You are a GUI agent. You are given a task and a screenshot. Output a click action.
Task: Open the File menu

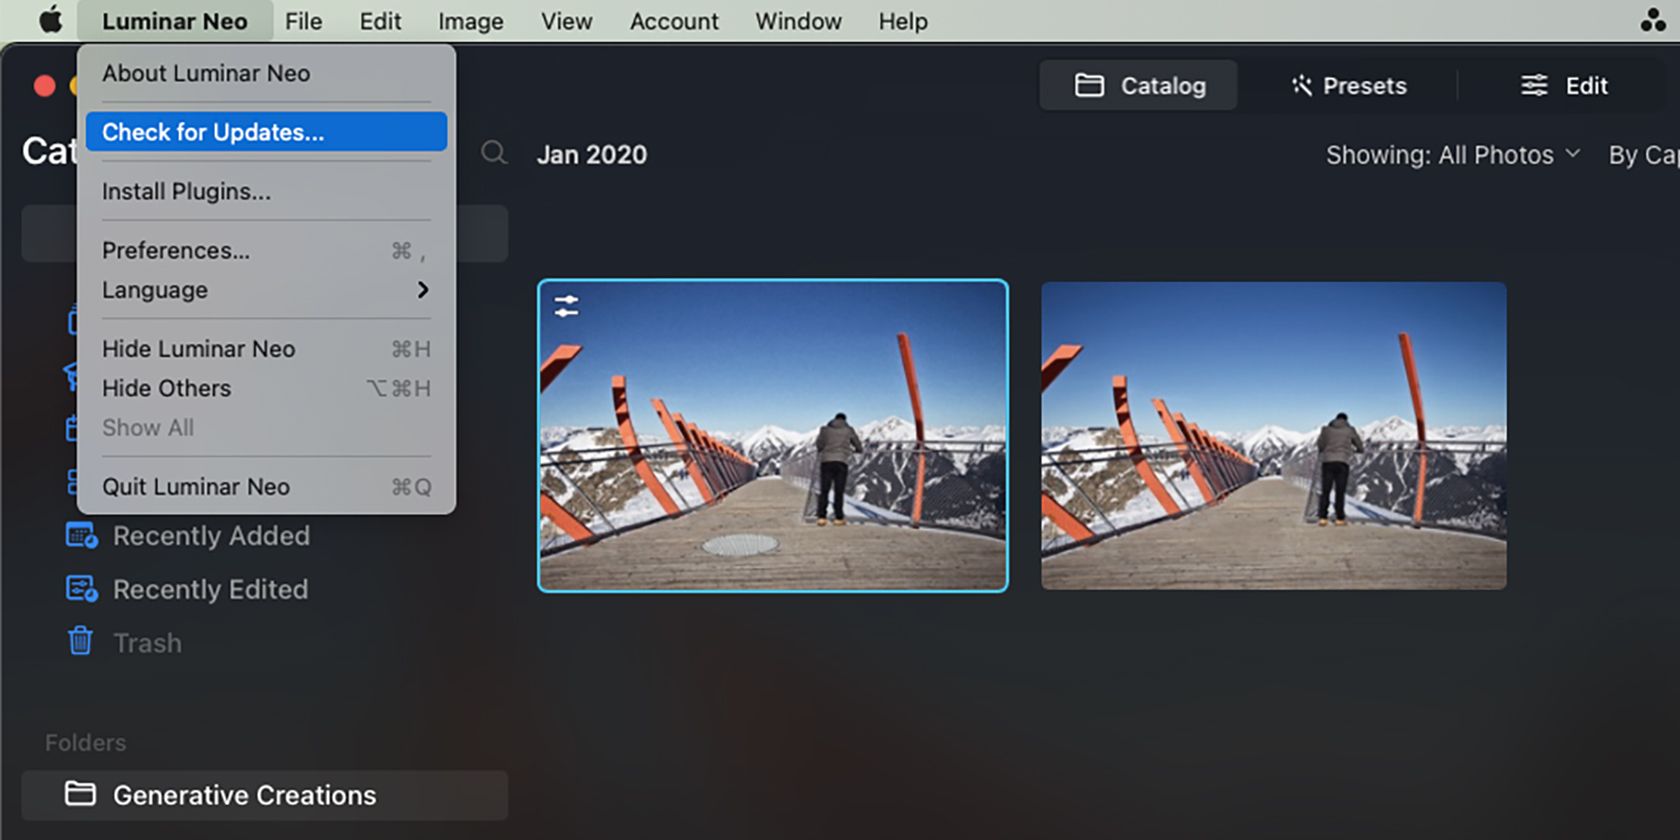click(x=303, y=21)
